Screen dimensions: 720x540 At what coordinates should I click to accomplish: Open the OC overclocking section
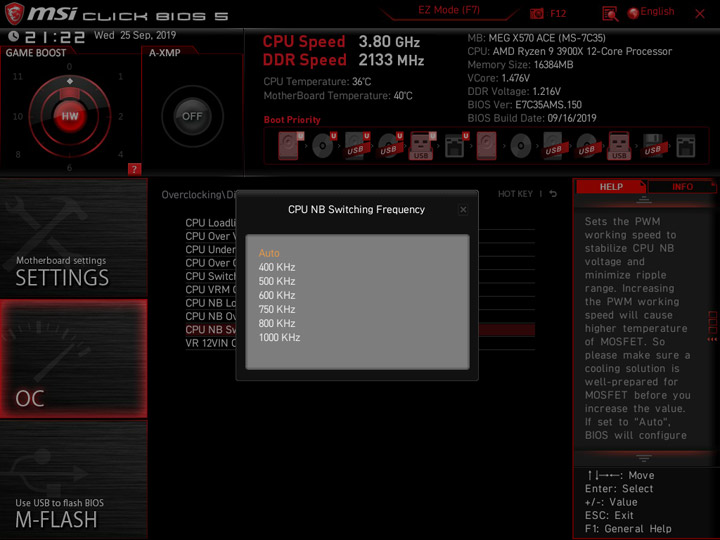click(73, 359)
